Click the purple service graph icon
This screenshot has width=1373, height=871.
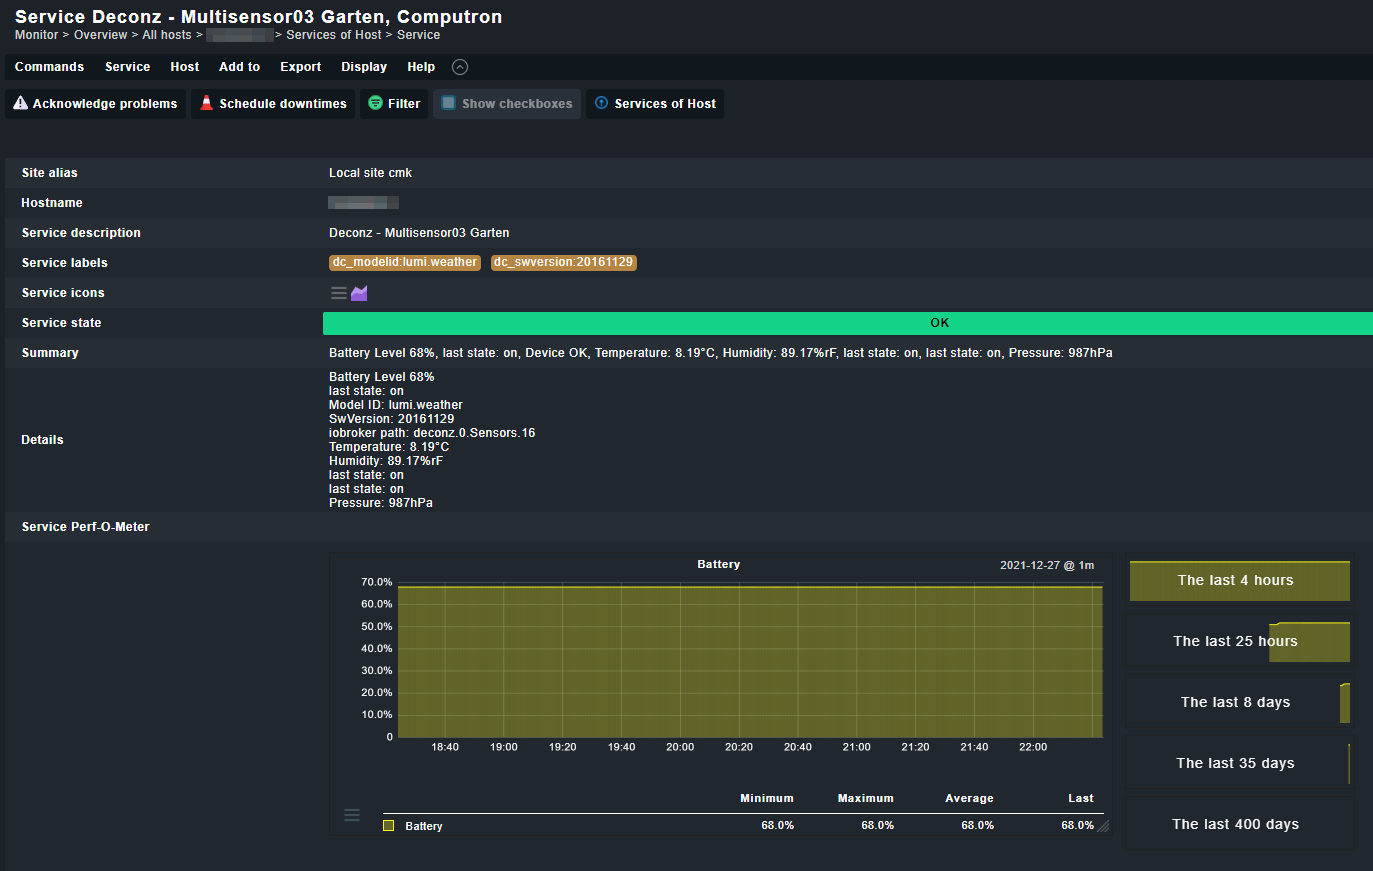(359, 293)
